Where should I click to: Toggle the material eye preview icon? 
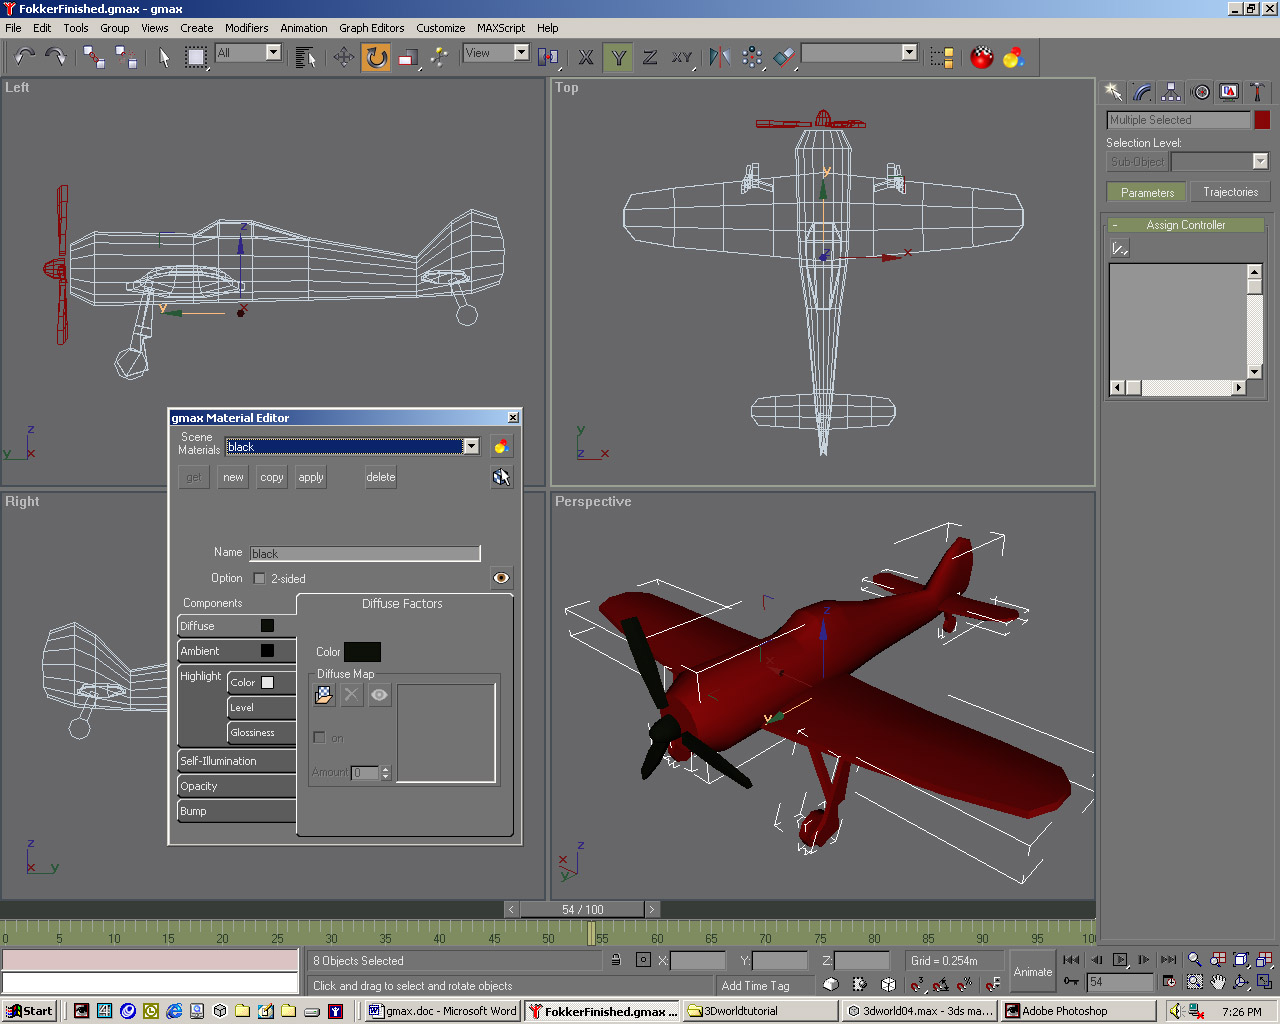click(x=501, y=578)
